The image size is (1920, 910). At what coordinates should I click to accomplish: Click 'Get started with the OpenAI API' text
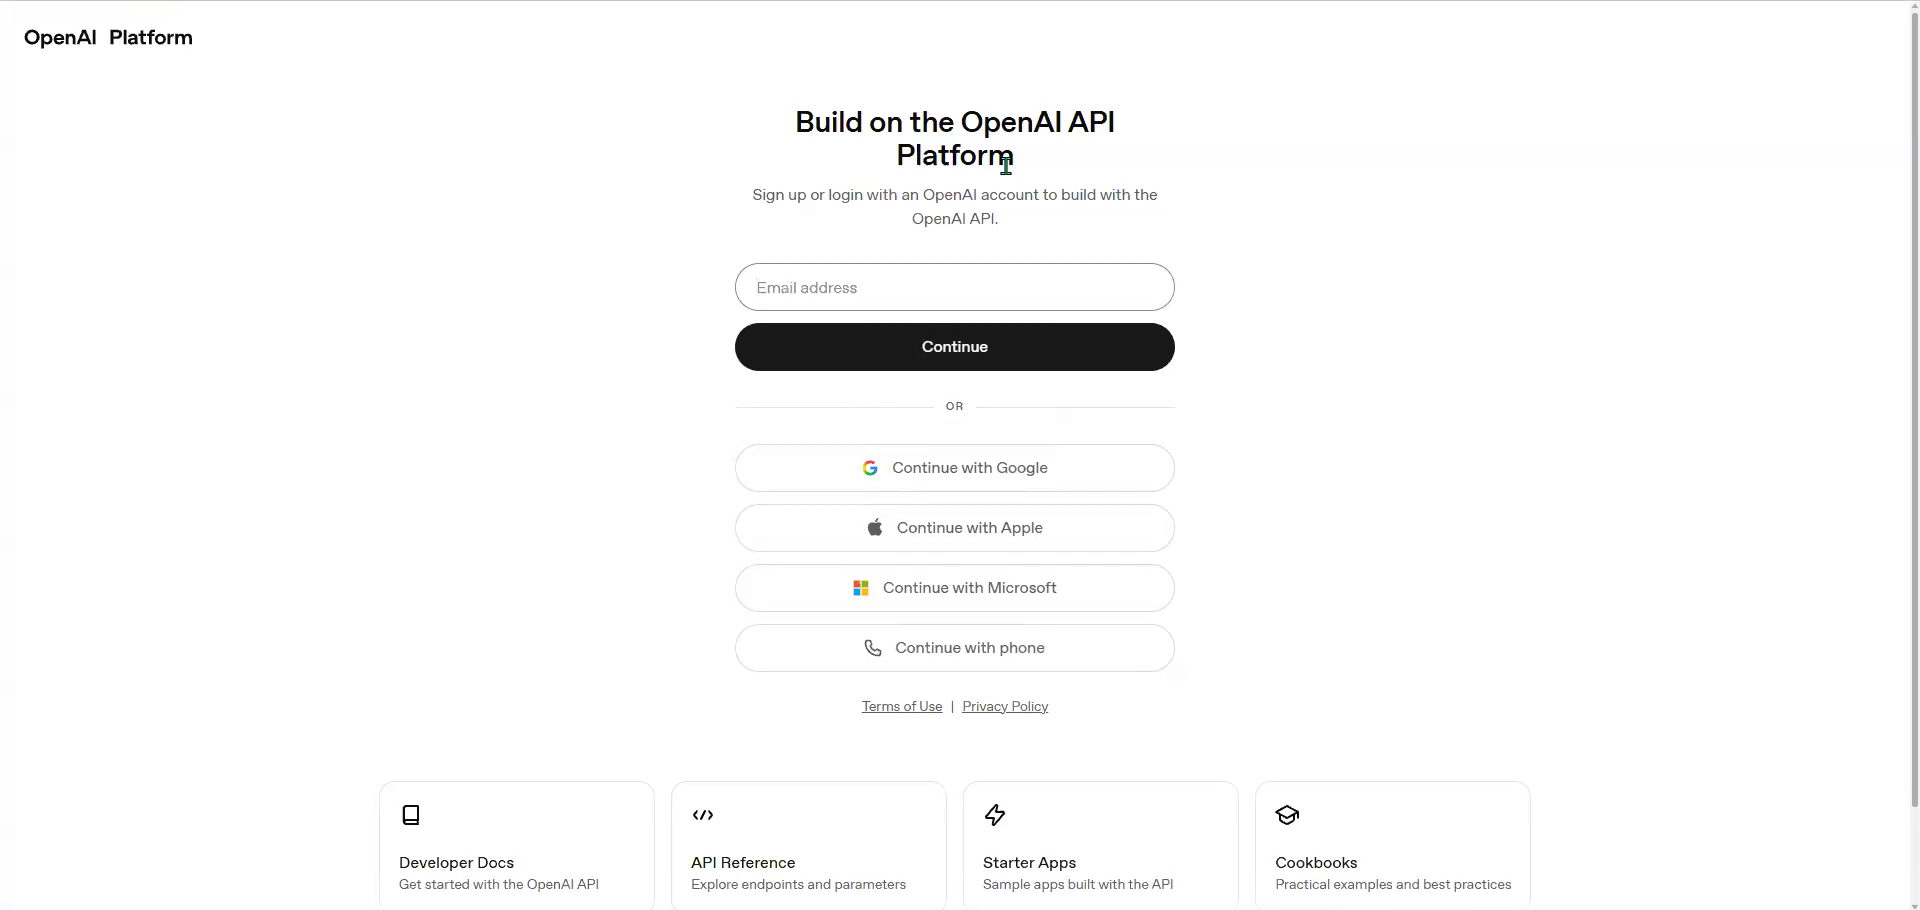(x=499, y=884)
